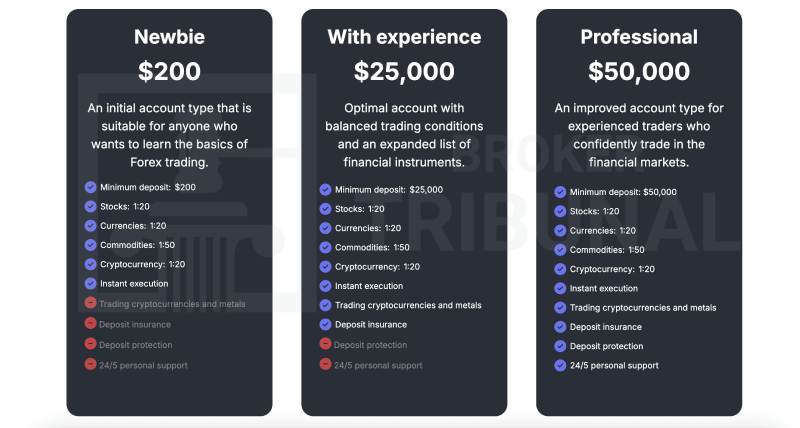Click the checkmark next to With experience Instant execution
This screenshot has height=428, width=800.
326,286
